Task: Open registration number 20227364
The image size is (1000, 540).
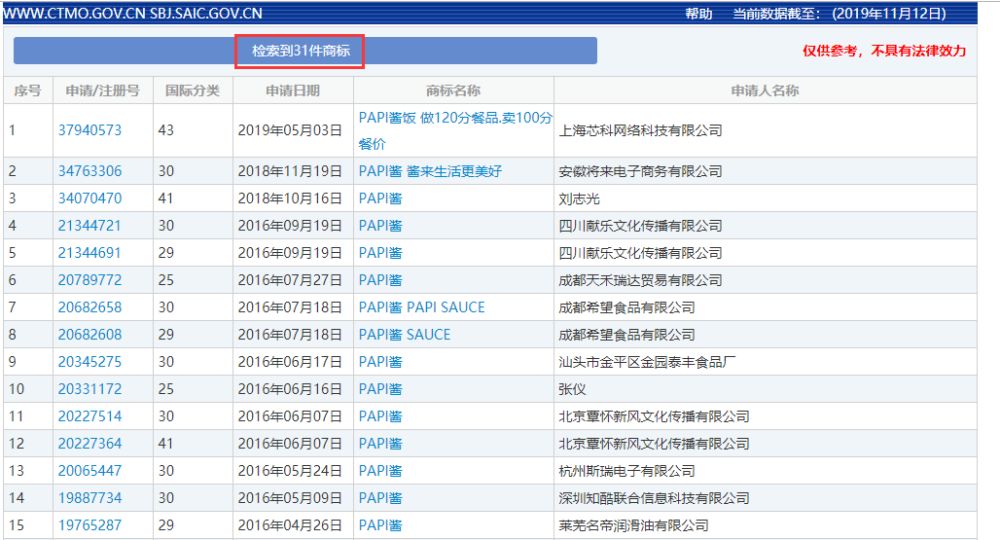Action: point(90,444)
